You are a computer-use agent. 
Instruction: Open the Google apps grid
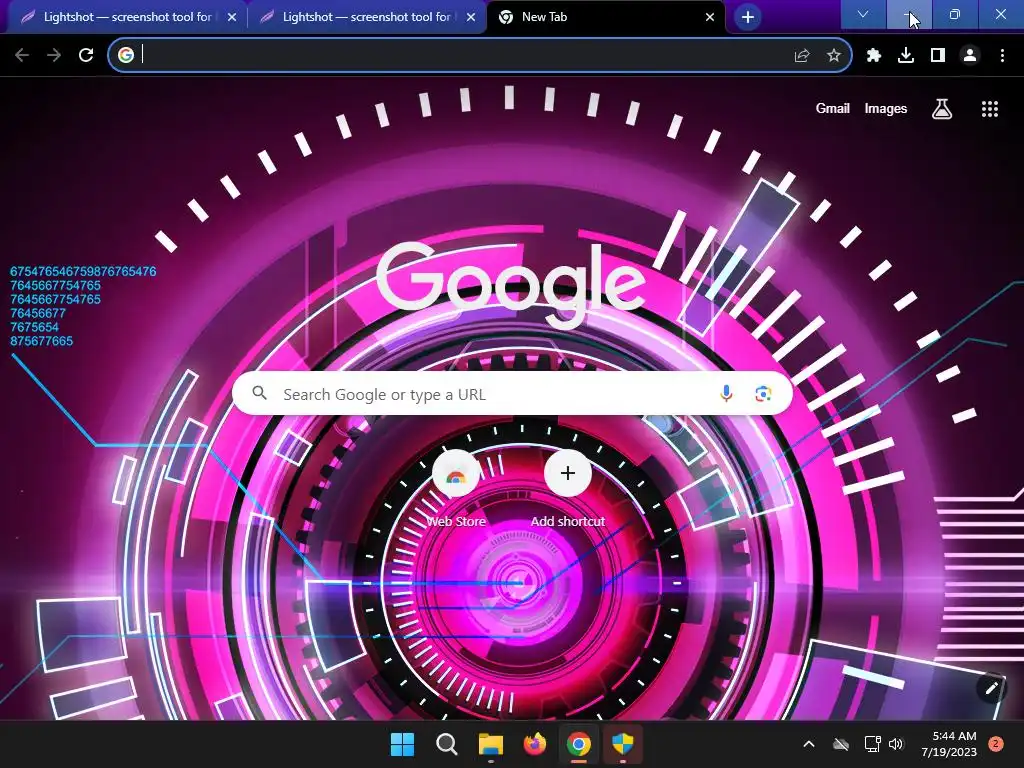(990, 109)
